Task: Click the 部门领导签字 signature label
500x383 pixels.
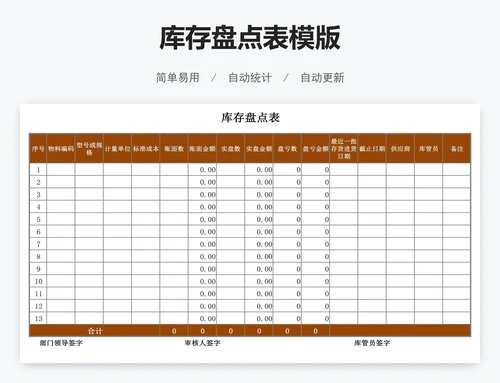Action: (61, 343)
